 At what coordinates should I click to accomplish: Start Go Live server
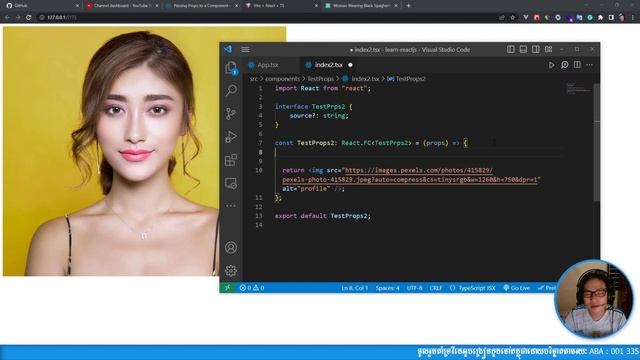click(516, 288)
